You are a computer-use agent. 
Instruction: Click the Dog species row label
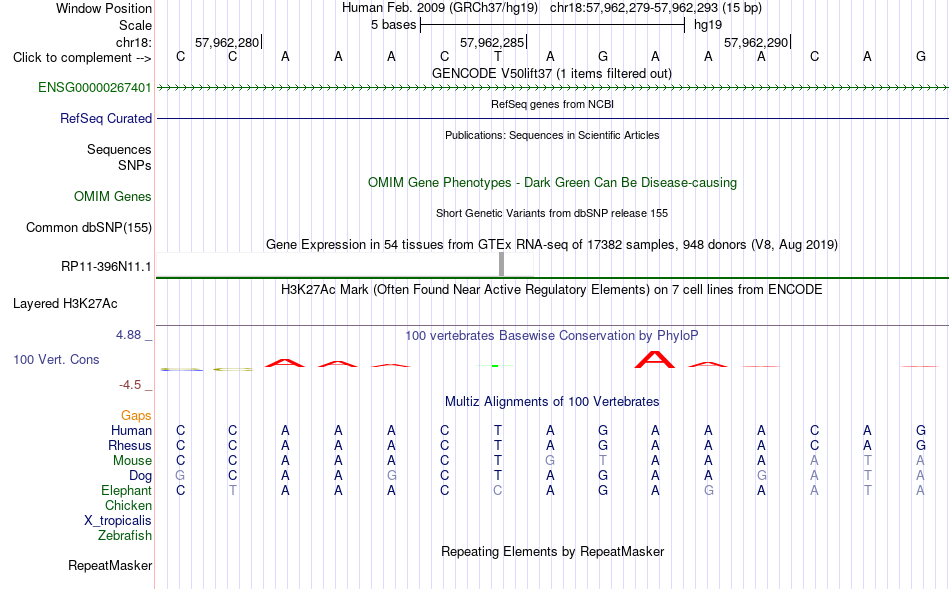[x=140, y=476]
